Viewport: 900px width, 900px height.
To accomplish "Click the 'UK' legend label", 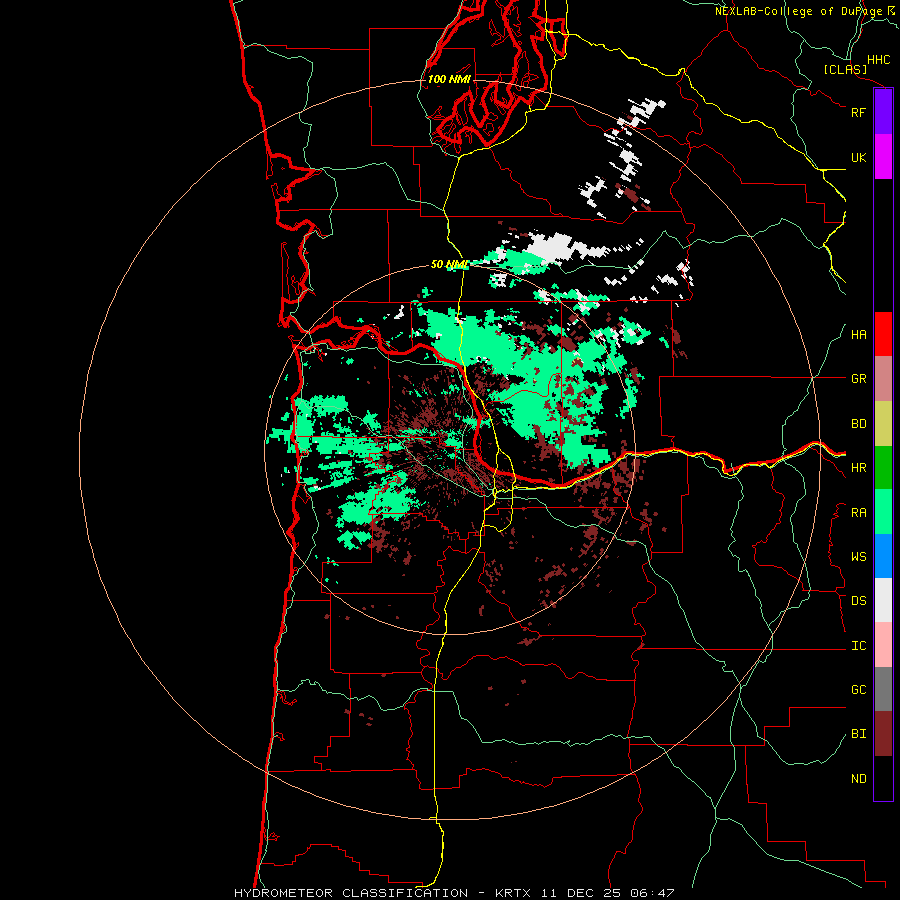I will [858, 157].
